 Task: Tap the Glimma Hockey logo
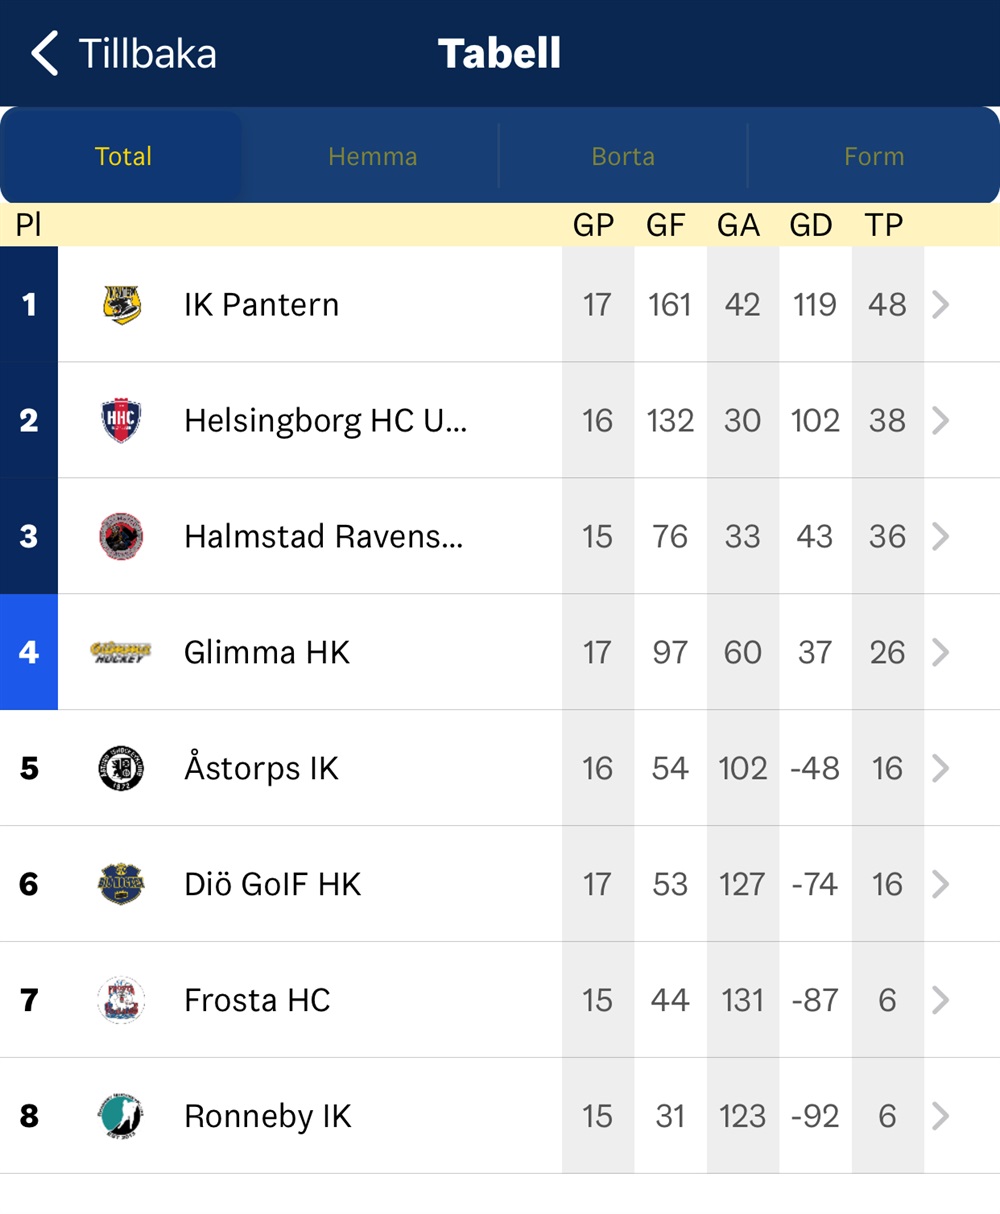coord(121,653)
